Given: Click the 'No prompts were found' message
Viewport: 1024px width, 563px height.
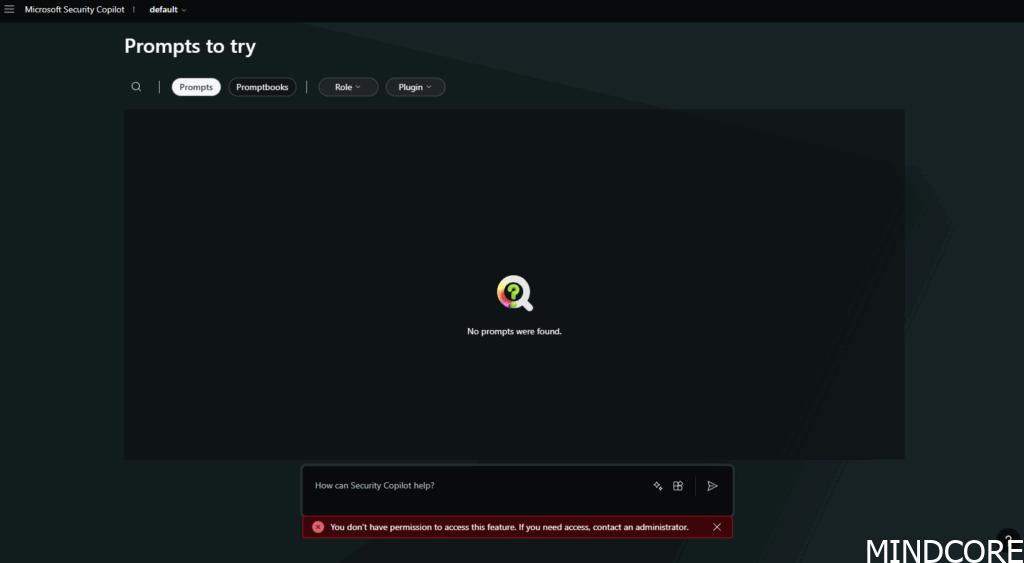Looking at the screenshot, I should (514, 331).
